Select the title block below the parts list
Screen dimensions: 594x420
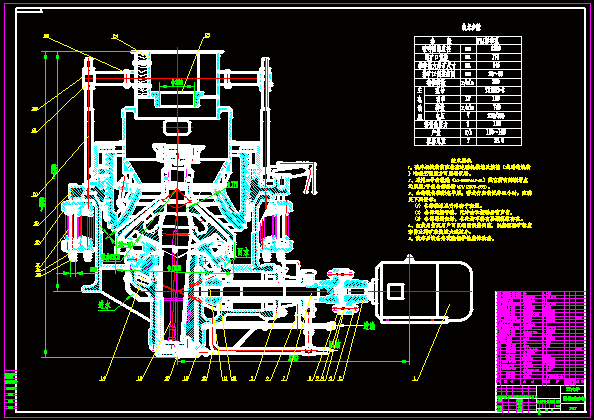pyautogui.click(x=541, y=398)
